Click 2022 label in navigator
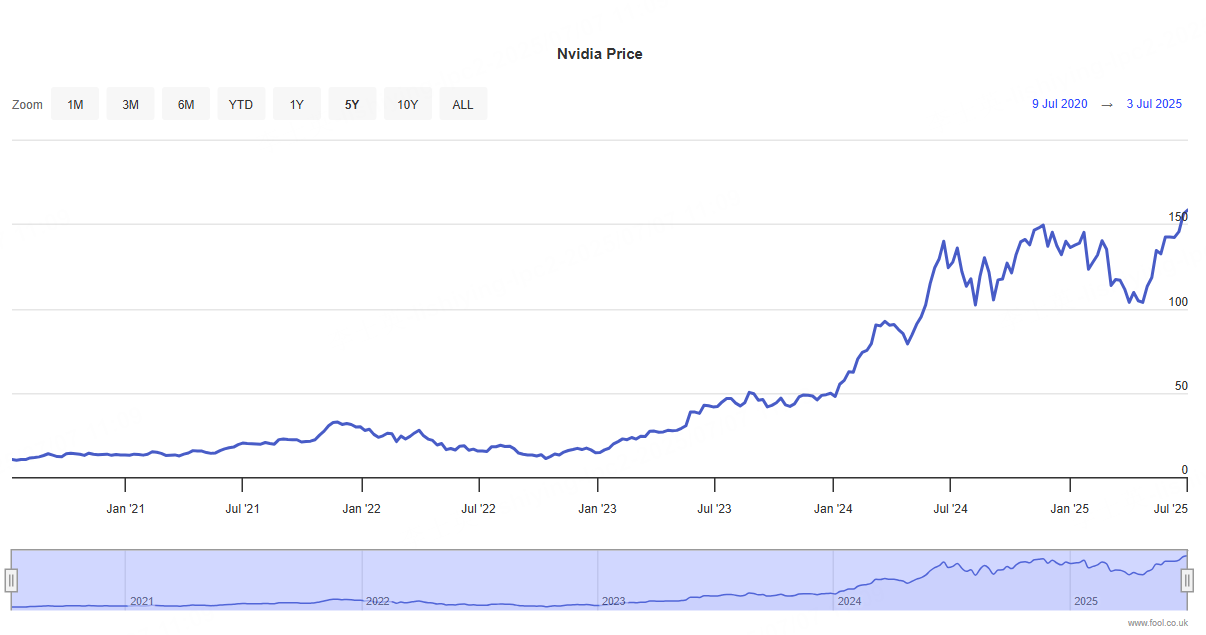 click(x=378, y=601)
